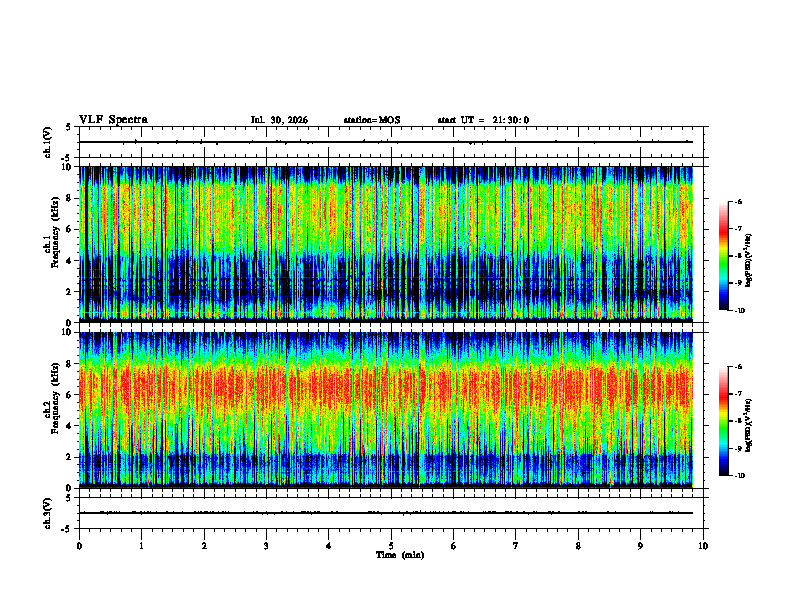Click the "6" kHz tick of ch.2 frequency axis
Screen dimensions: 792x612
point(69,395)
